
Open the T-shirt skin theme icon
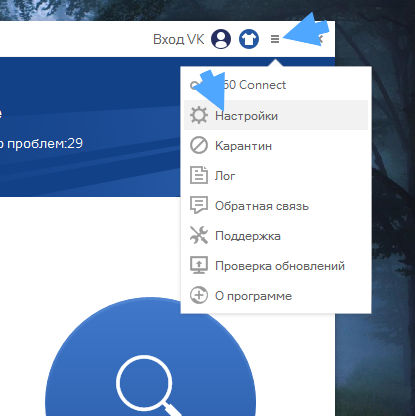pos(249,39)
